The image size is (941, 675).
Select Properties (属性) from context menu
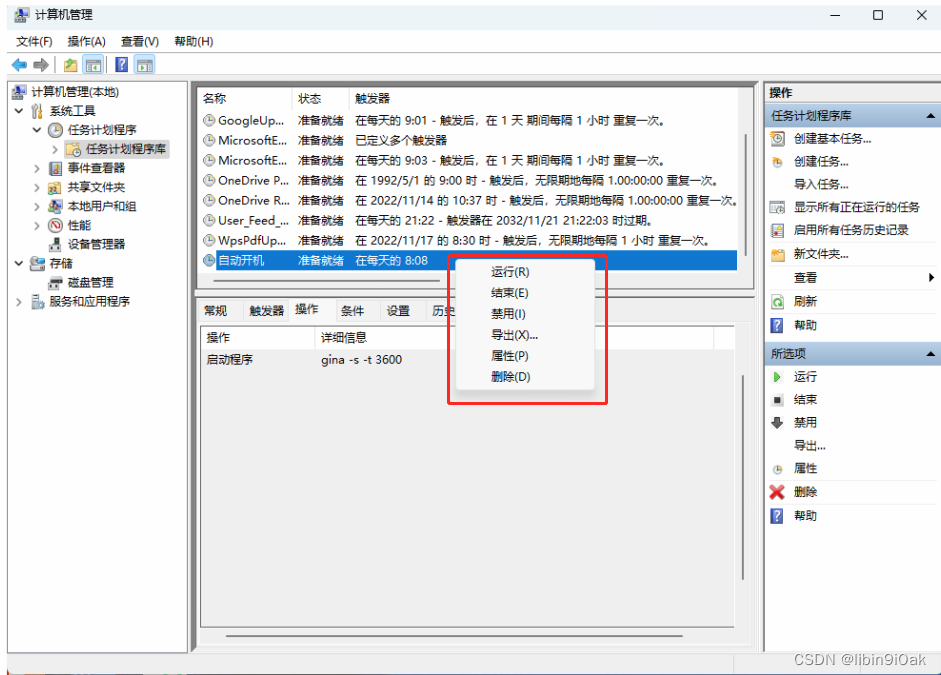[x=510, y=356]
